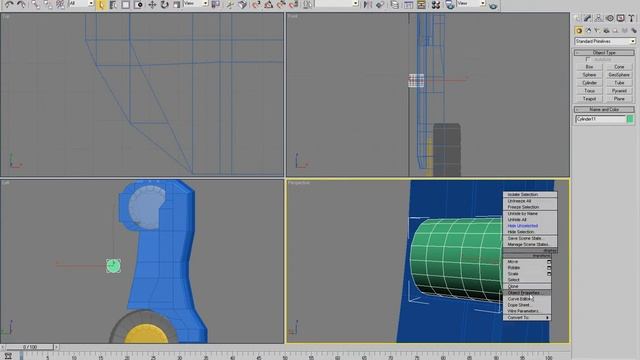Image resolution: width=640 pixels, height=360 pixels.
Task: Open the Standard Primitives dropdown
Action: point(605,41)
